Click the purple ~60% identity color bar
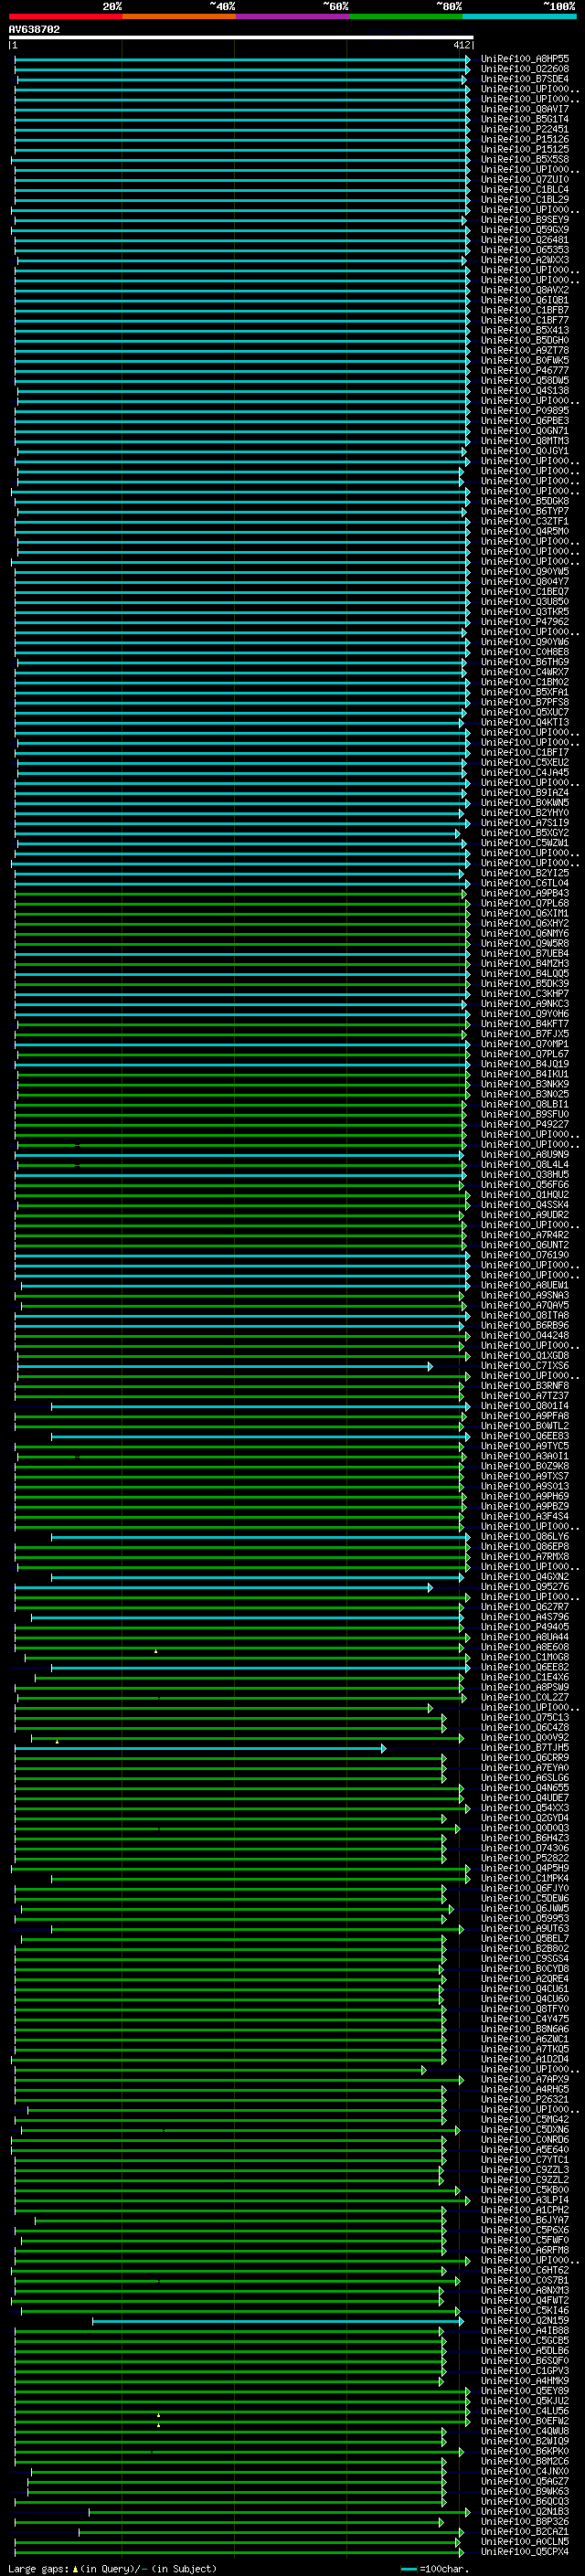 click(x=293, y=16)
